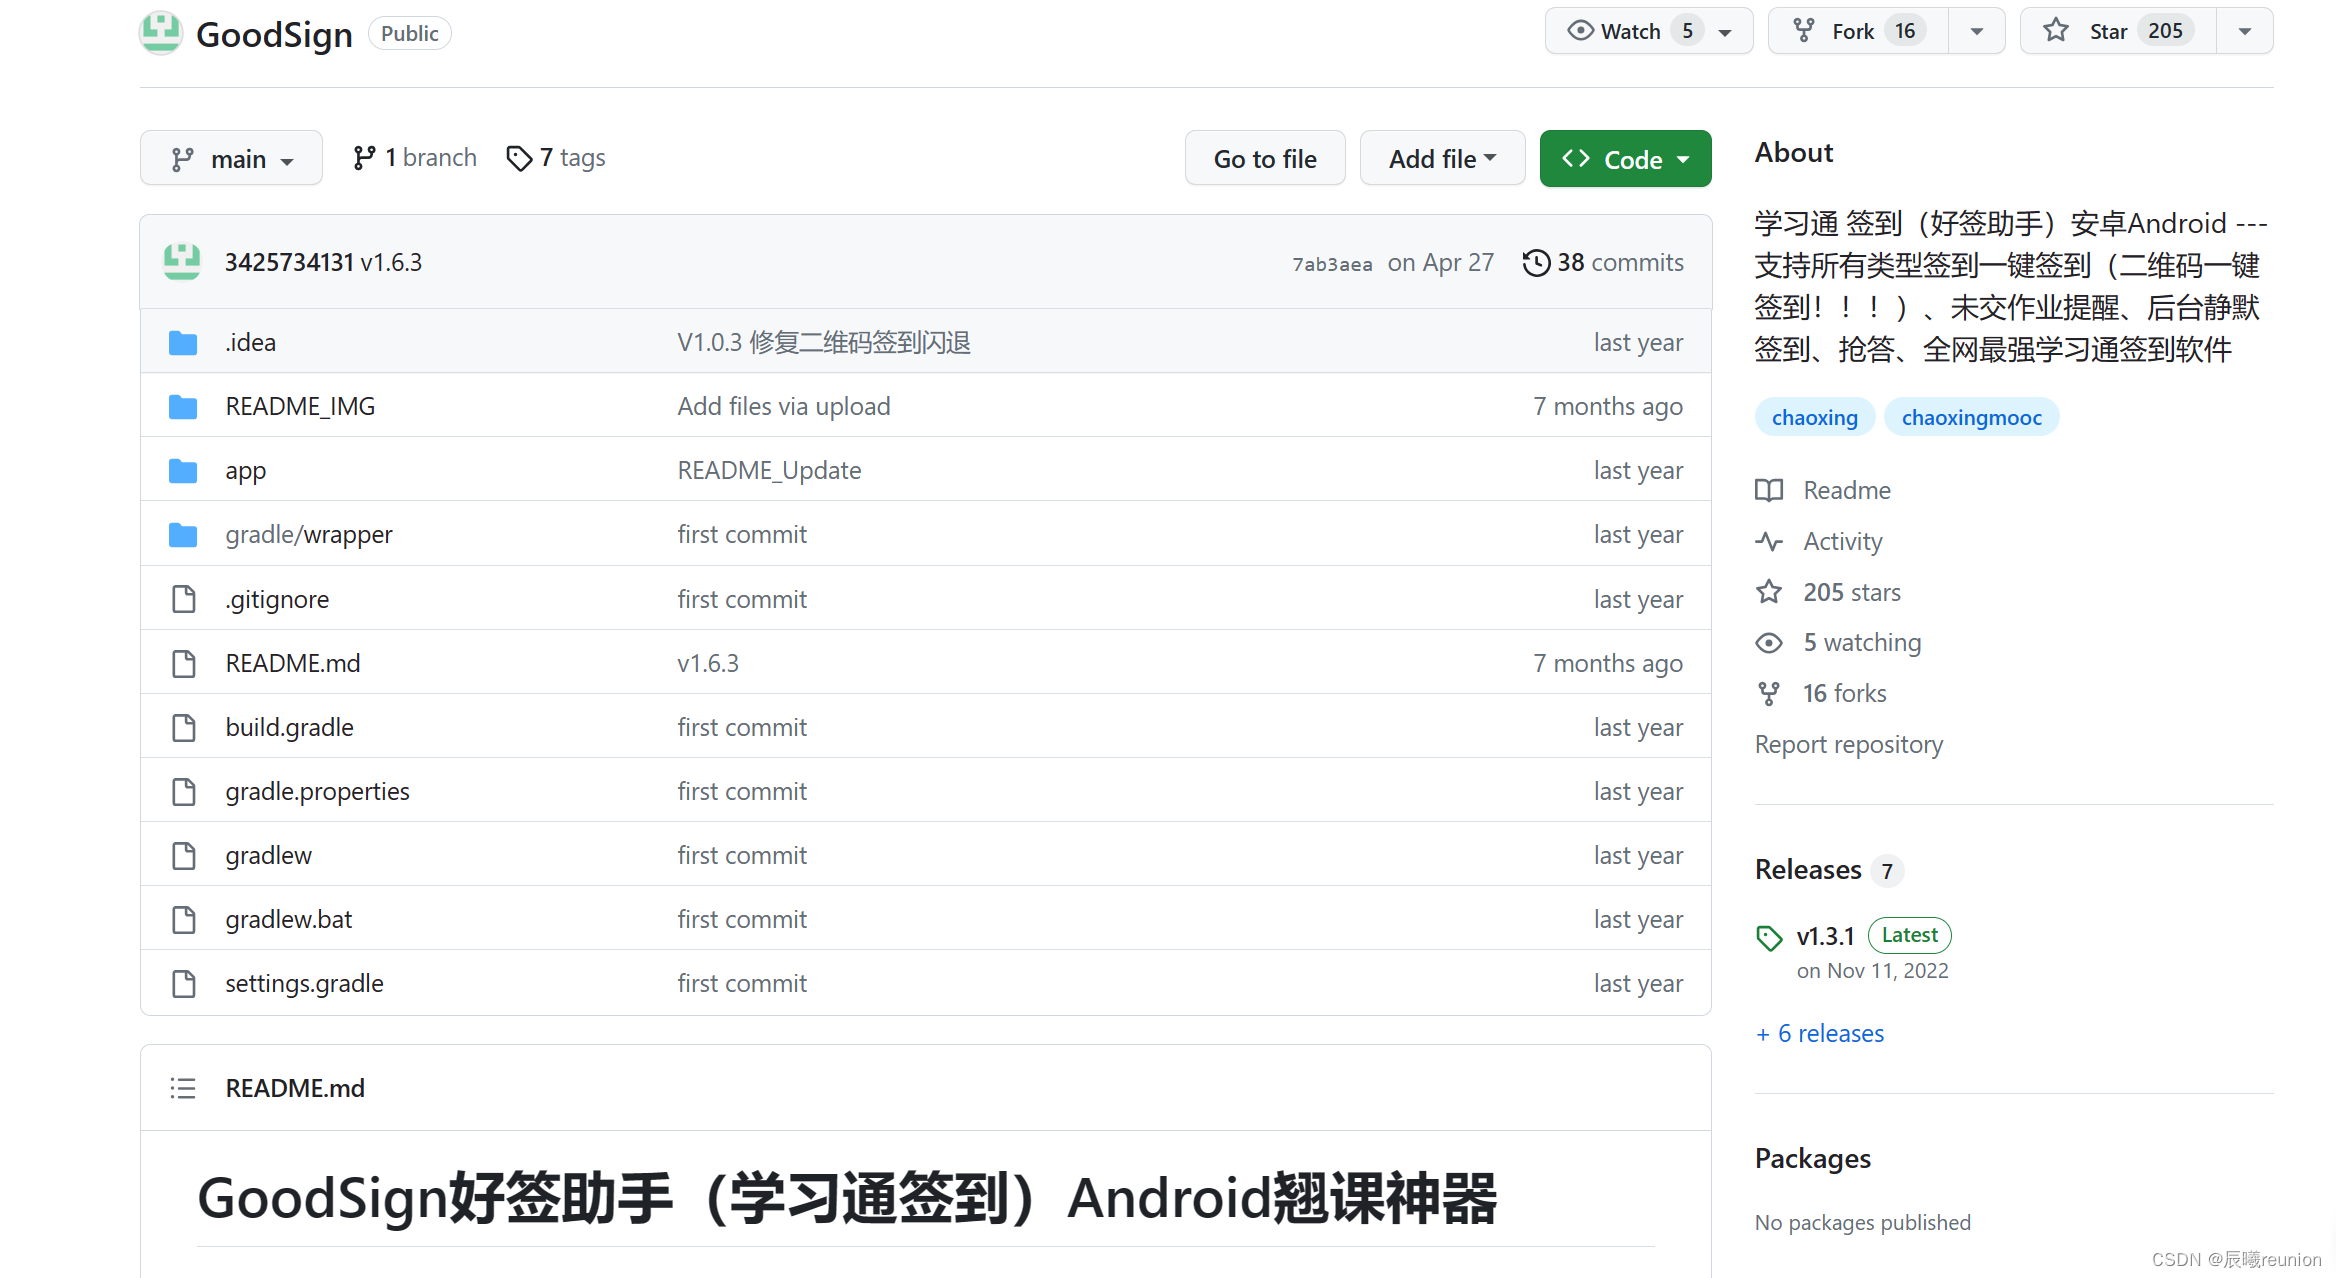Image resolution: width=2336 pixels, height=1278 pixels.
Task: Open the 38 commits history link
Action: click(1603, 262)
